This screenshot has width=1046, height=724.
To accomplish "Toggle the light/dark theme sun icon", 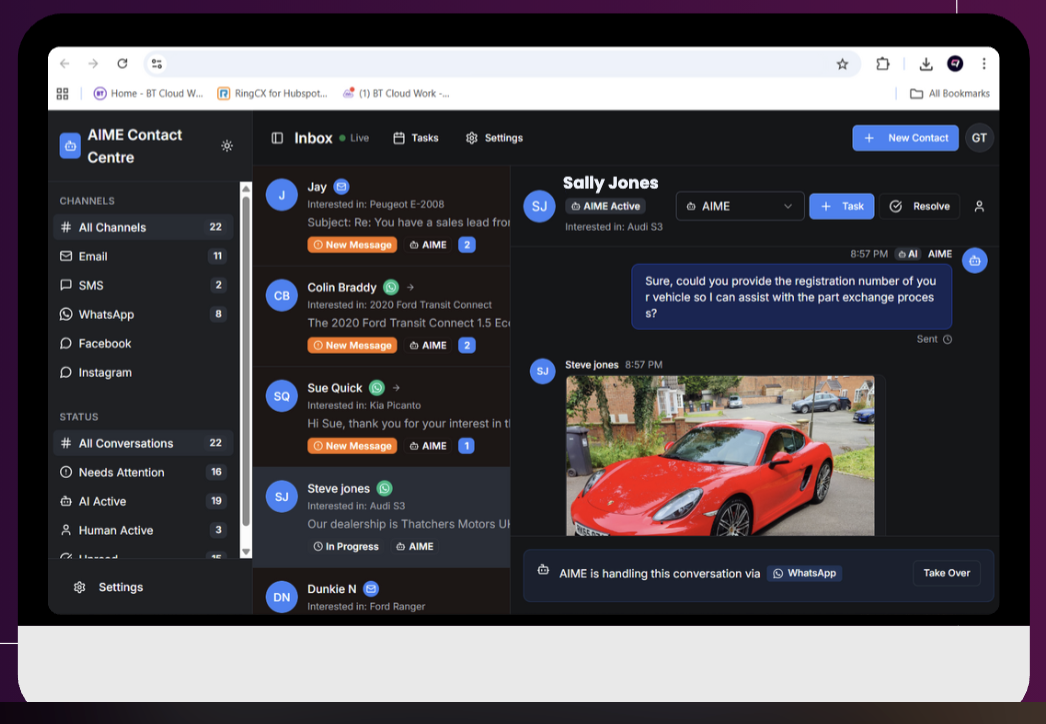I will click(x=227, y=146).
